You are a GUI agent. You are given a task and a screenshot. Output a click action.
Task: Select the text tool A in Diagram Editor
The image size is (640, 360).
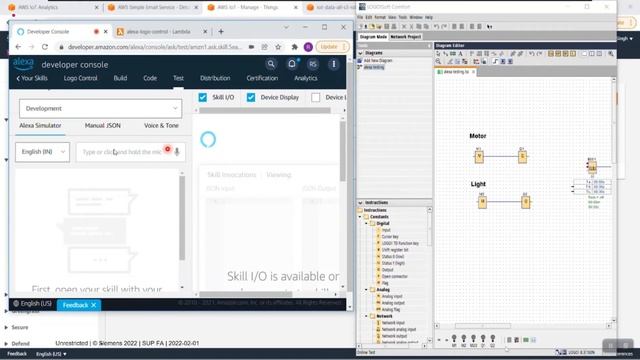(x=460, y=53)
